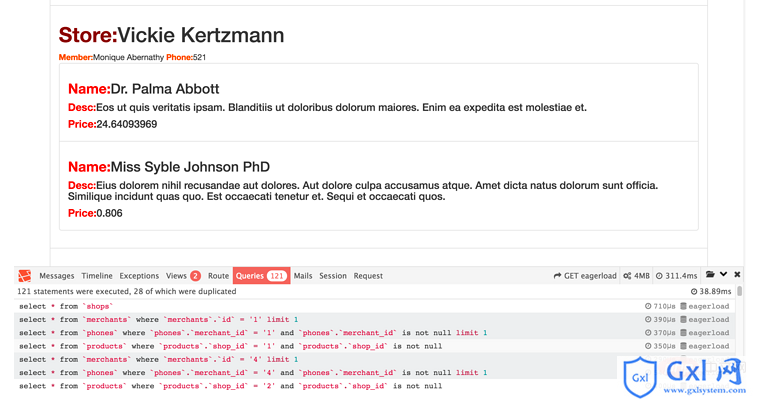Select products query with shop_id = '1'
The width and height of the screenshot is (757, 400).
[x=375, y=346]
